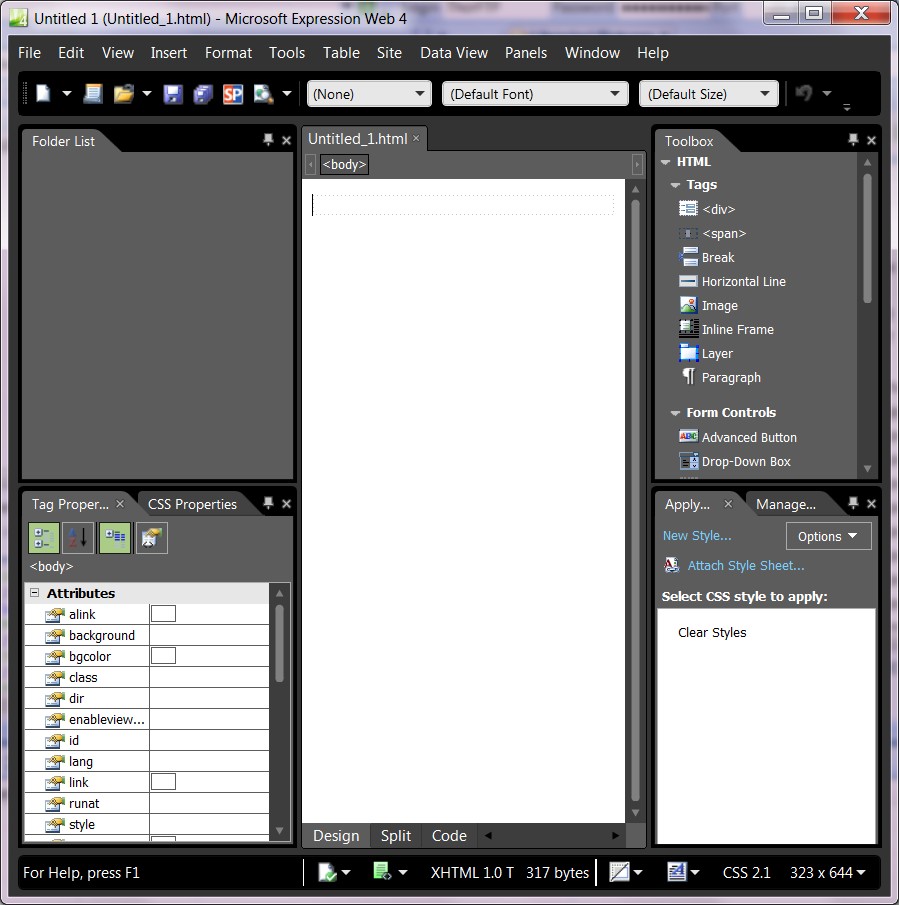Open the Format menu
This screenshot has width=899, height=905.
(x=228, y=53)
